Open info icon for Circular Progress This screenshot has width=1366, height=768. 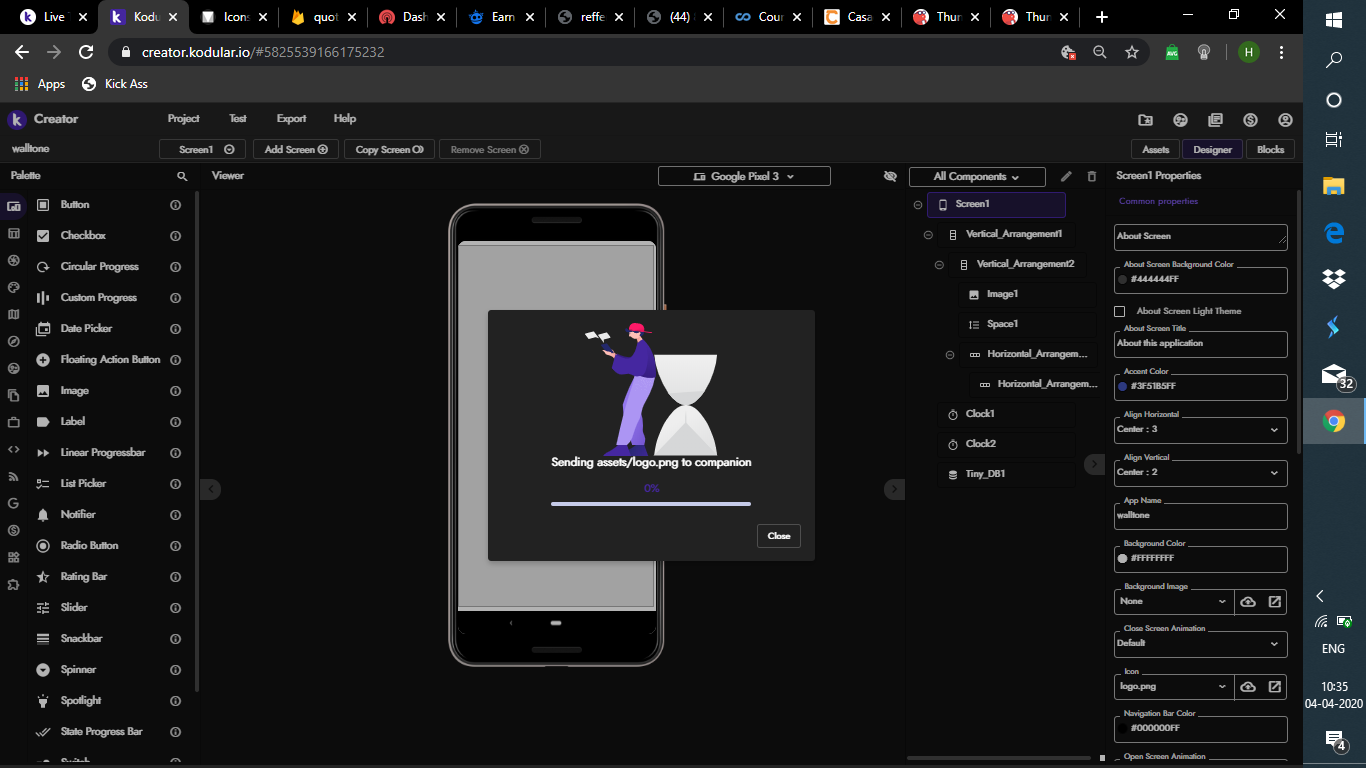(x=175, y=267)
